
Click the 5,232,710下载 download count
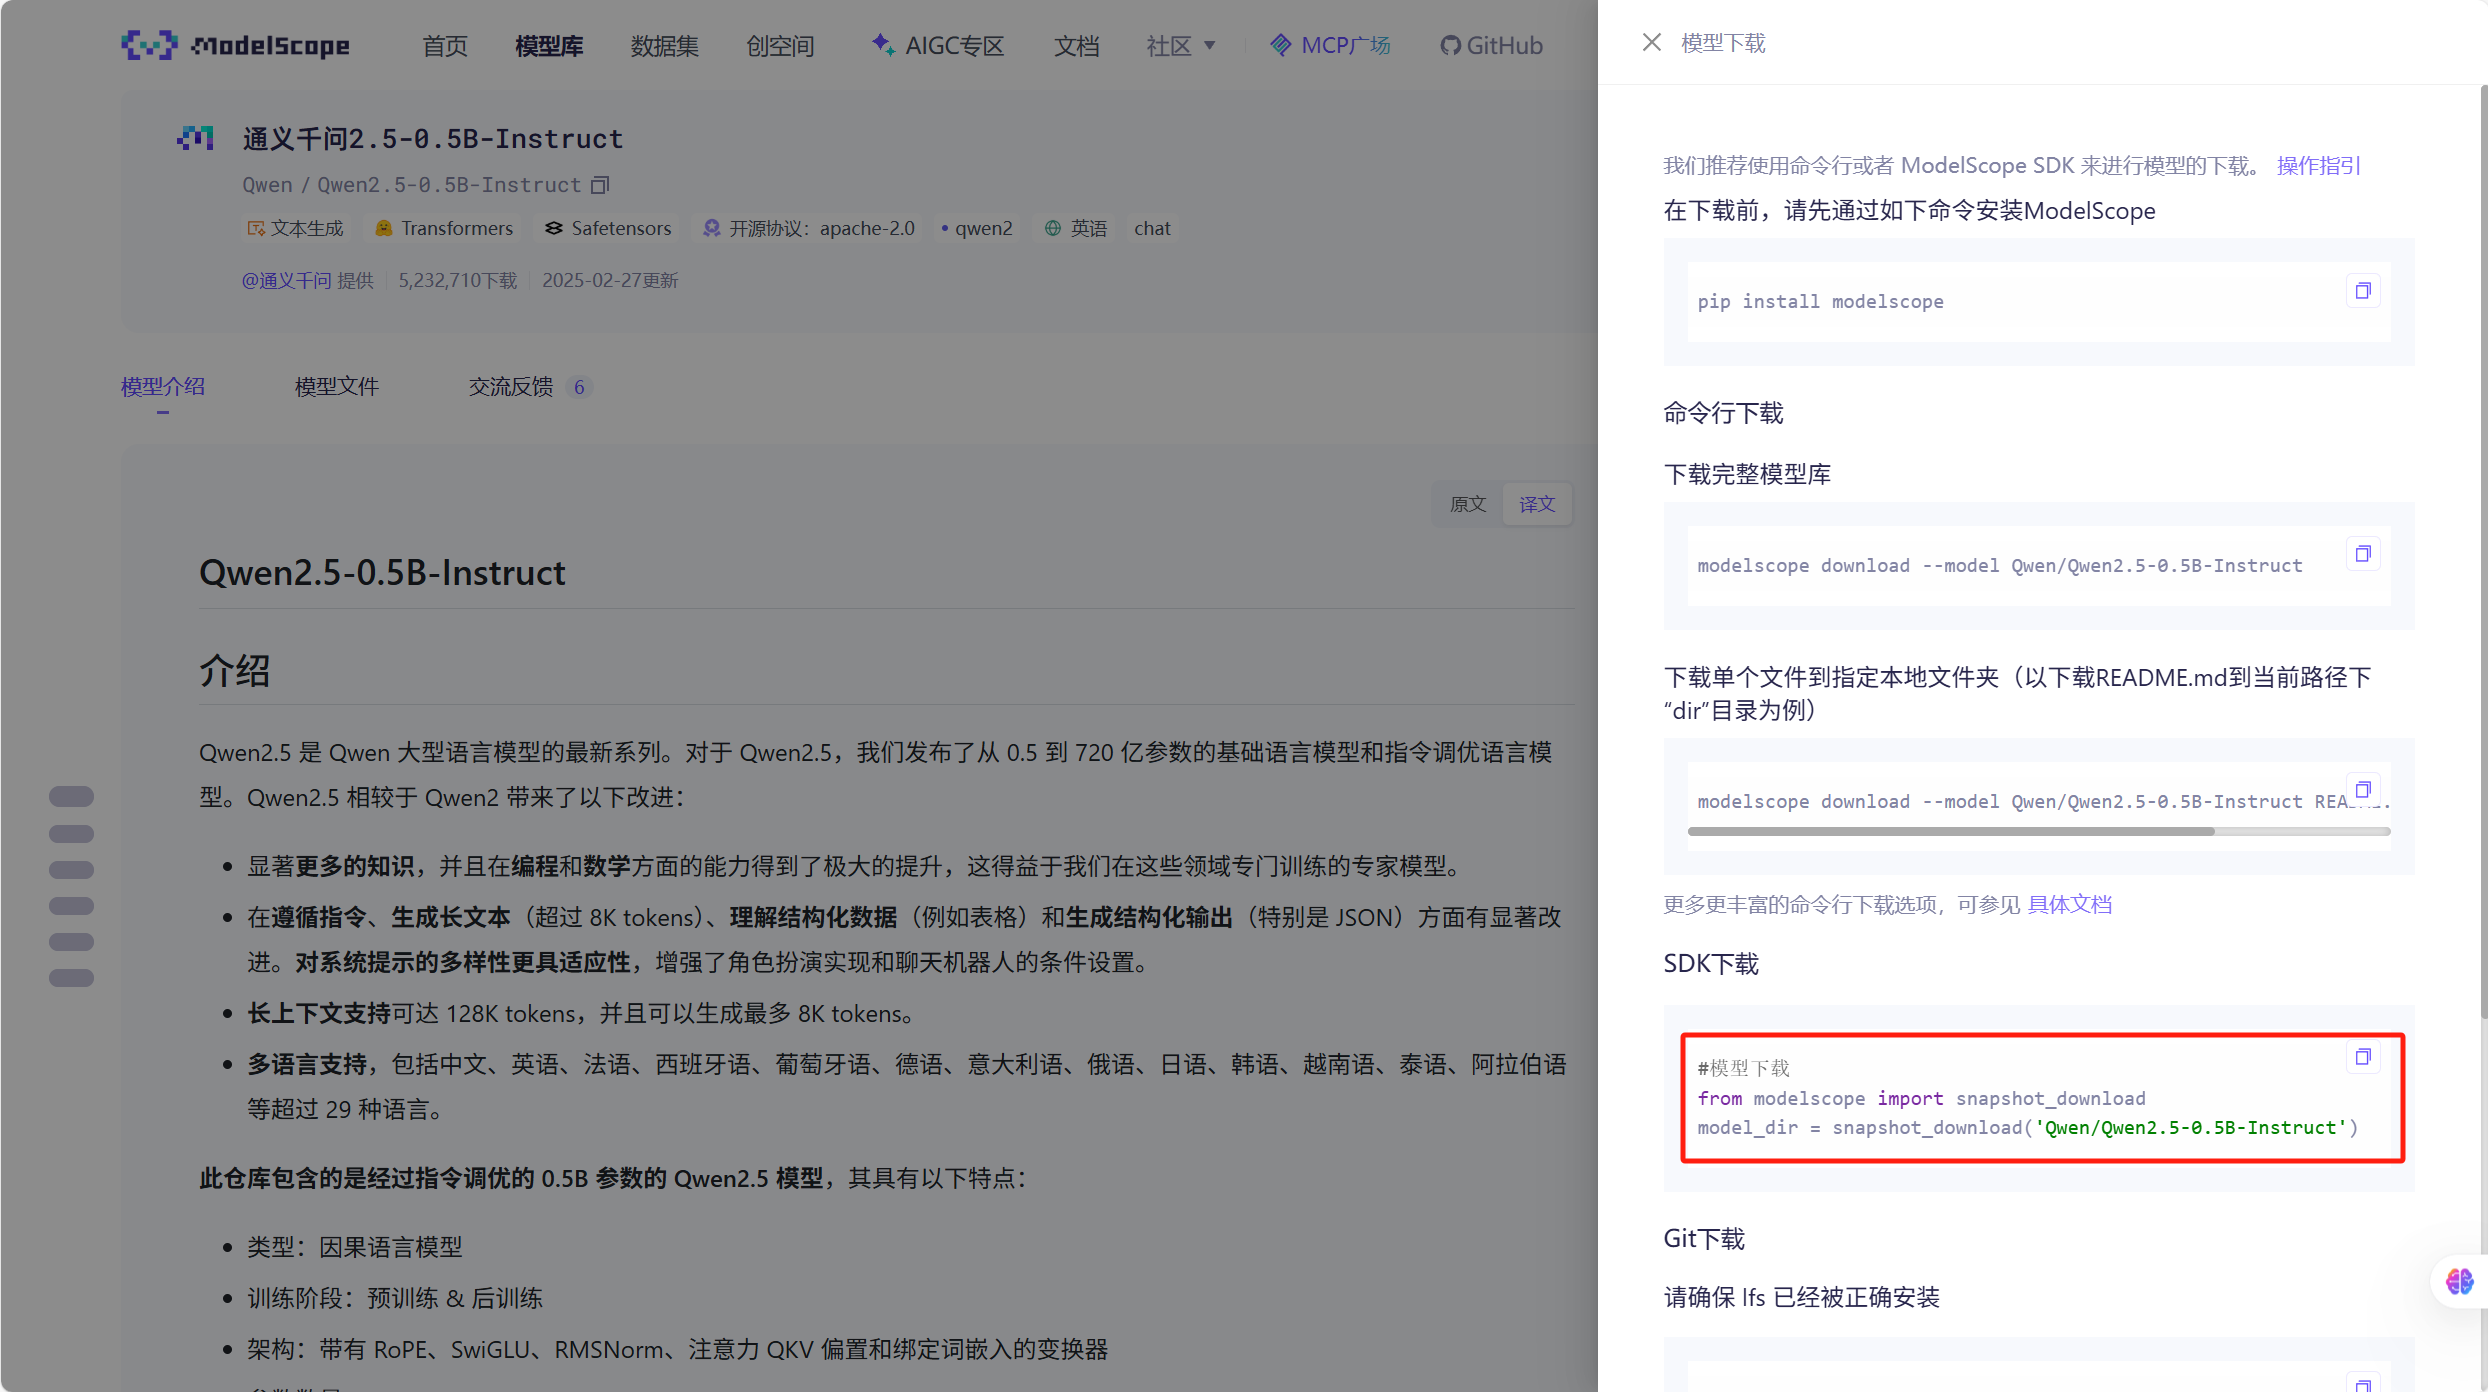point(458,281)
